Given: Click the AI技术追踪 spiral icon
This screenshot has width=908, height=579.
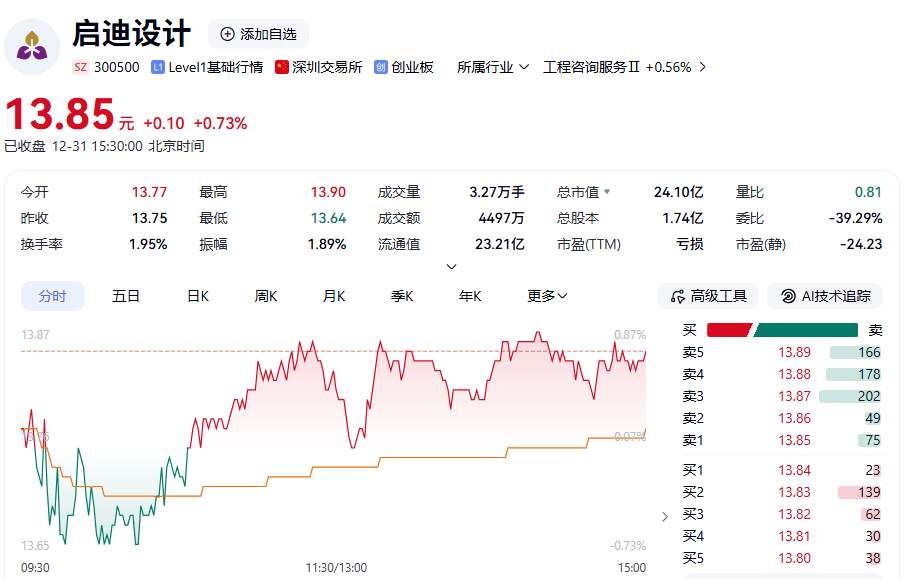Looking at the screenshot, I should click(789, 296).
